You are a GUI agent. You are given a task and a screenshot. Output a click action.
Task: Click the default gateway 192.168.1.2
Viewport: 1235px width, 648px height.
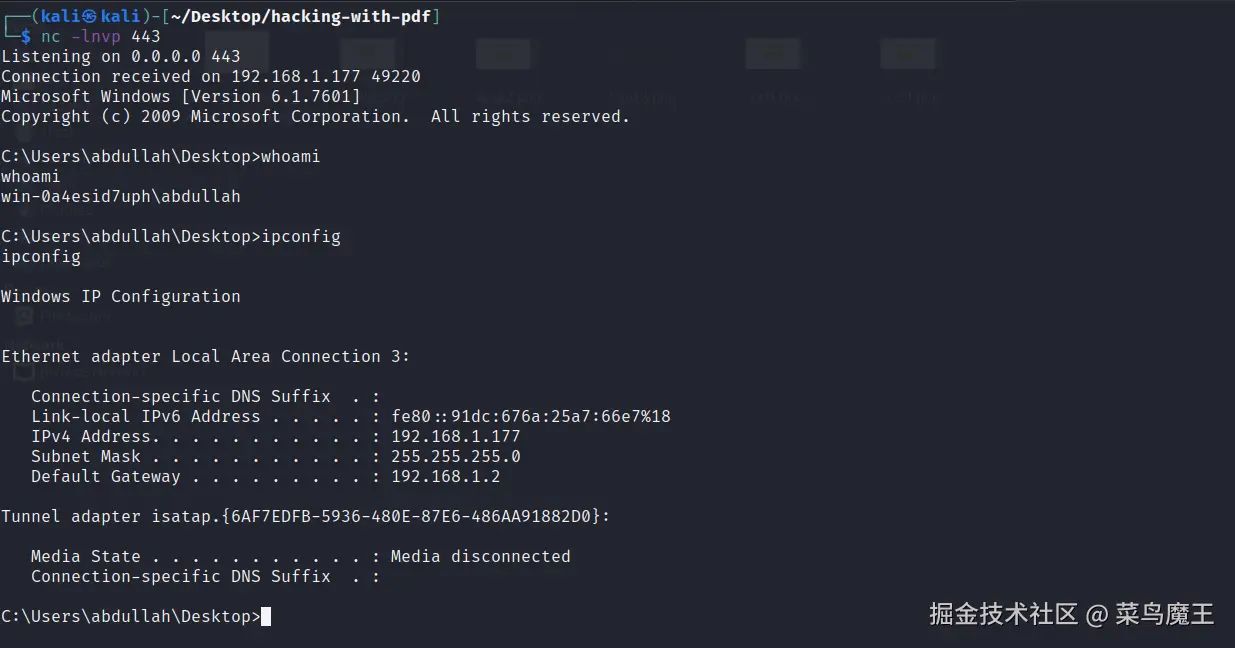pos(445,476)
